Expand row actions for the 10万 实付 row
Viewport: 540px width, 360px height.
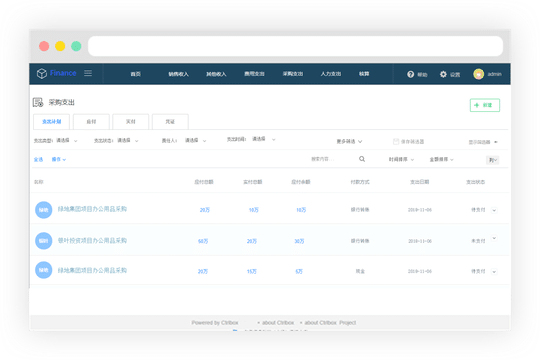tap(494, 210)
